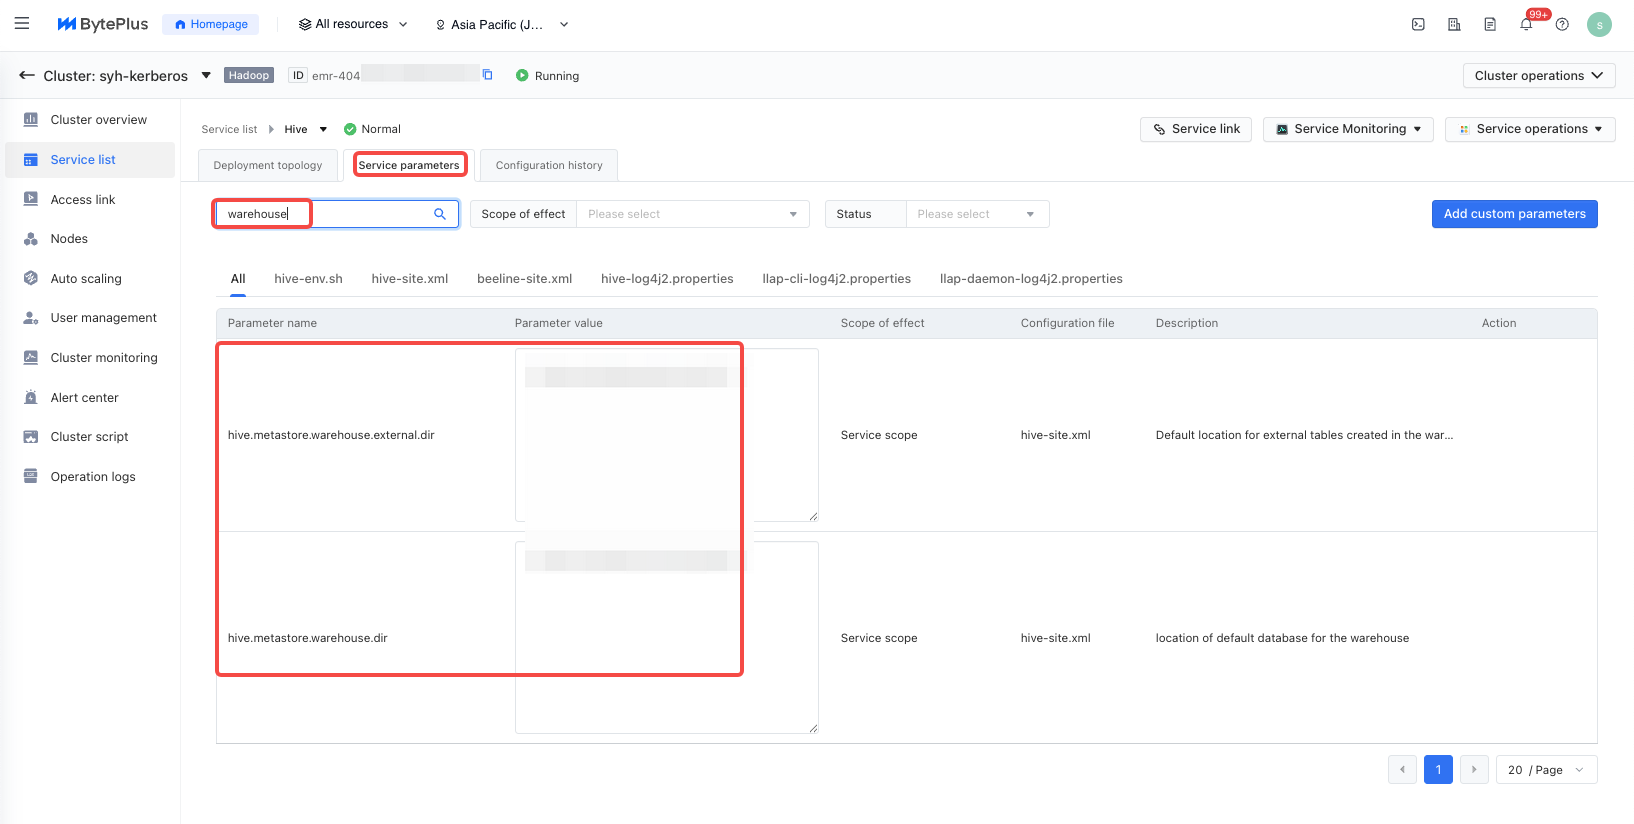Viewport: 1634px width, 824px height.
Task: Click the help question mark icon
Action: [1562, 24]
